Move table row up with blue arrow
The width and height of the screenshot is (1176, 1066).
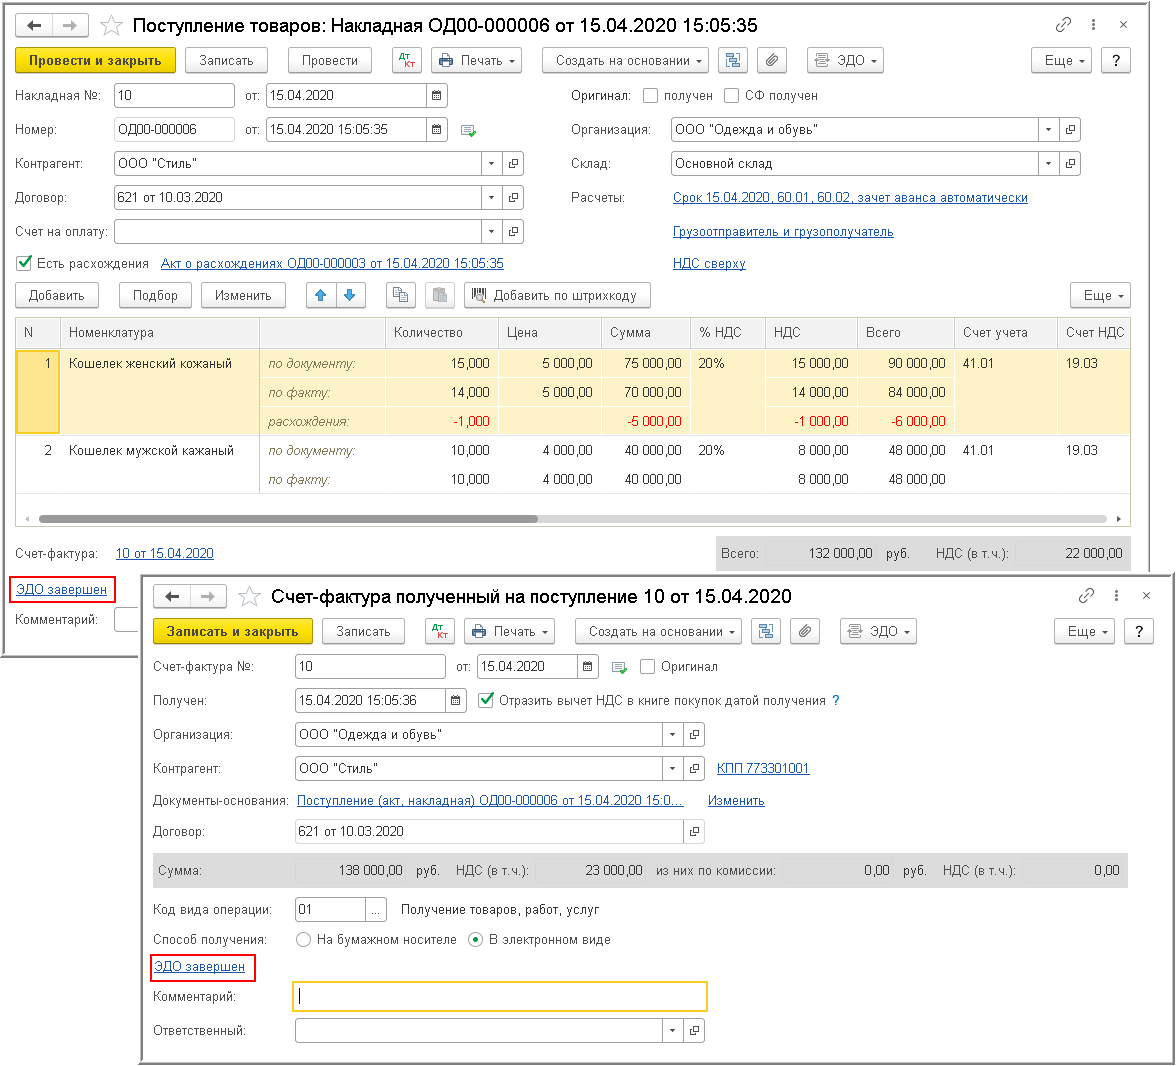321,296
